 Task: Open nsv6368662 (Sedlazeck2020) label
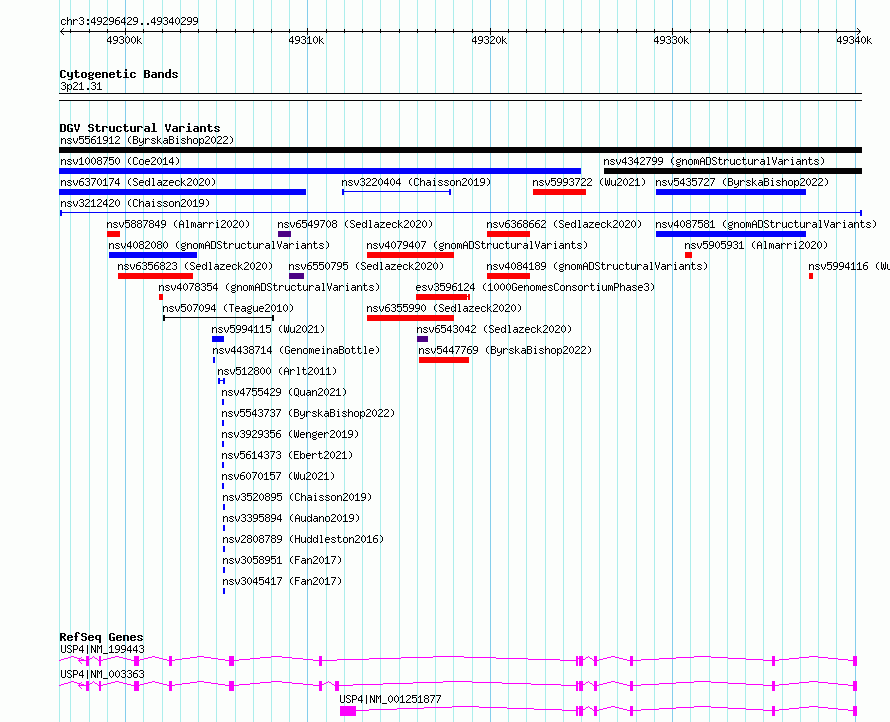(564, 224)
